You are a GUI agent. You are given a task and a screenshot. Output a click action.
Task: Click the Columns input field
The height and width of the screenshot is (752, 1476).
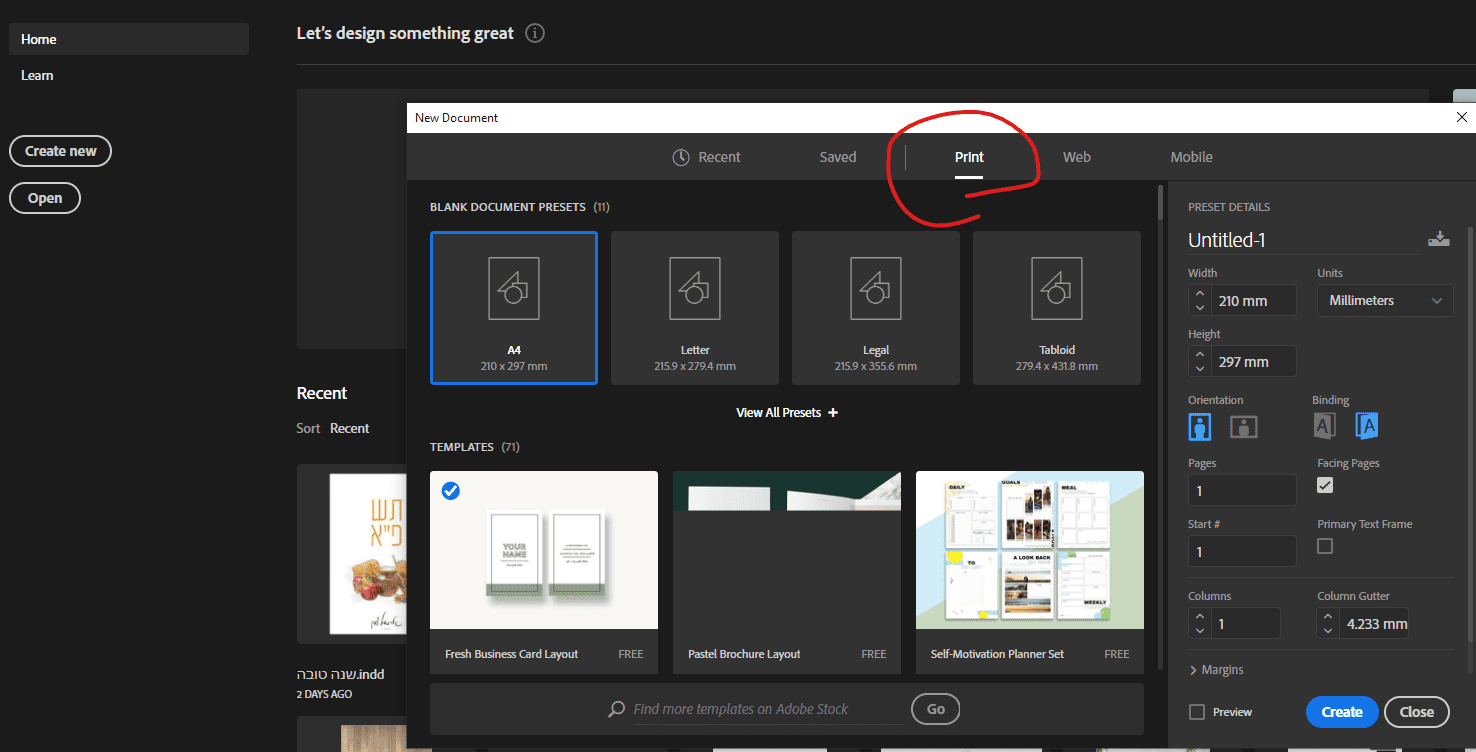(1246, 623)
